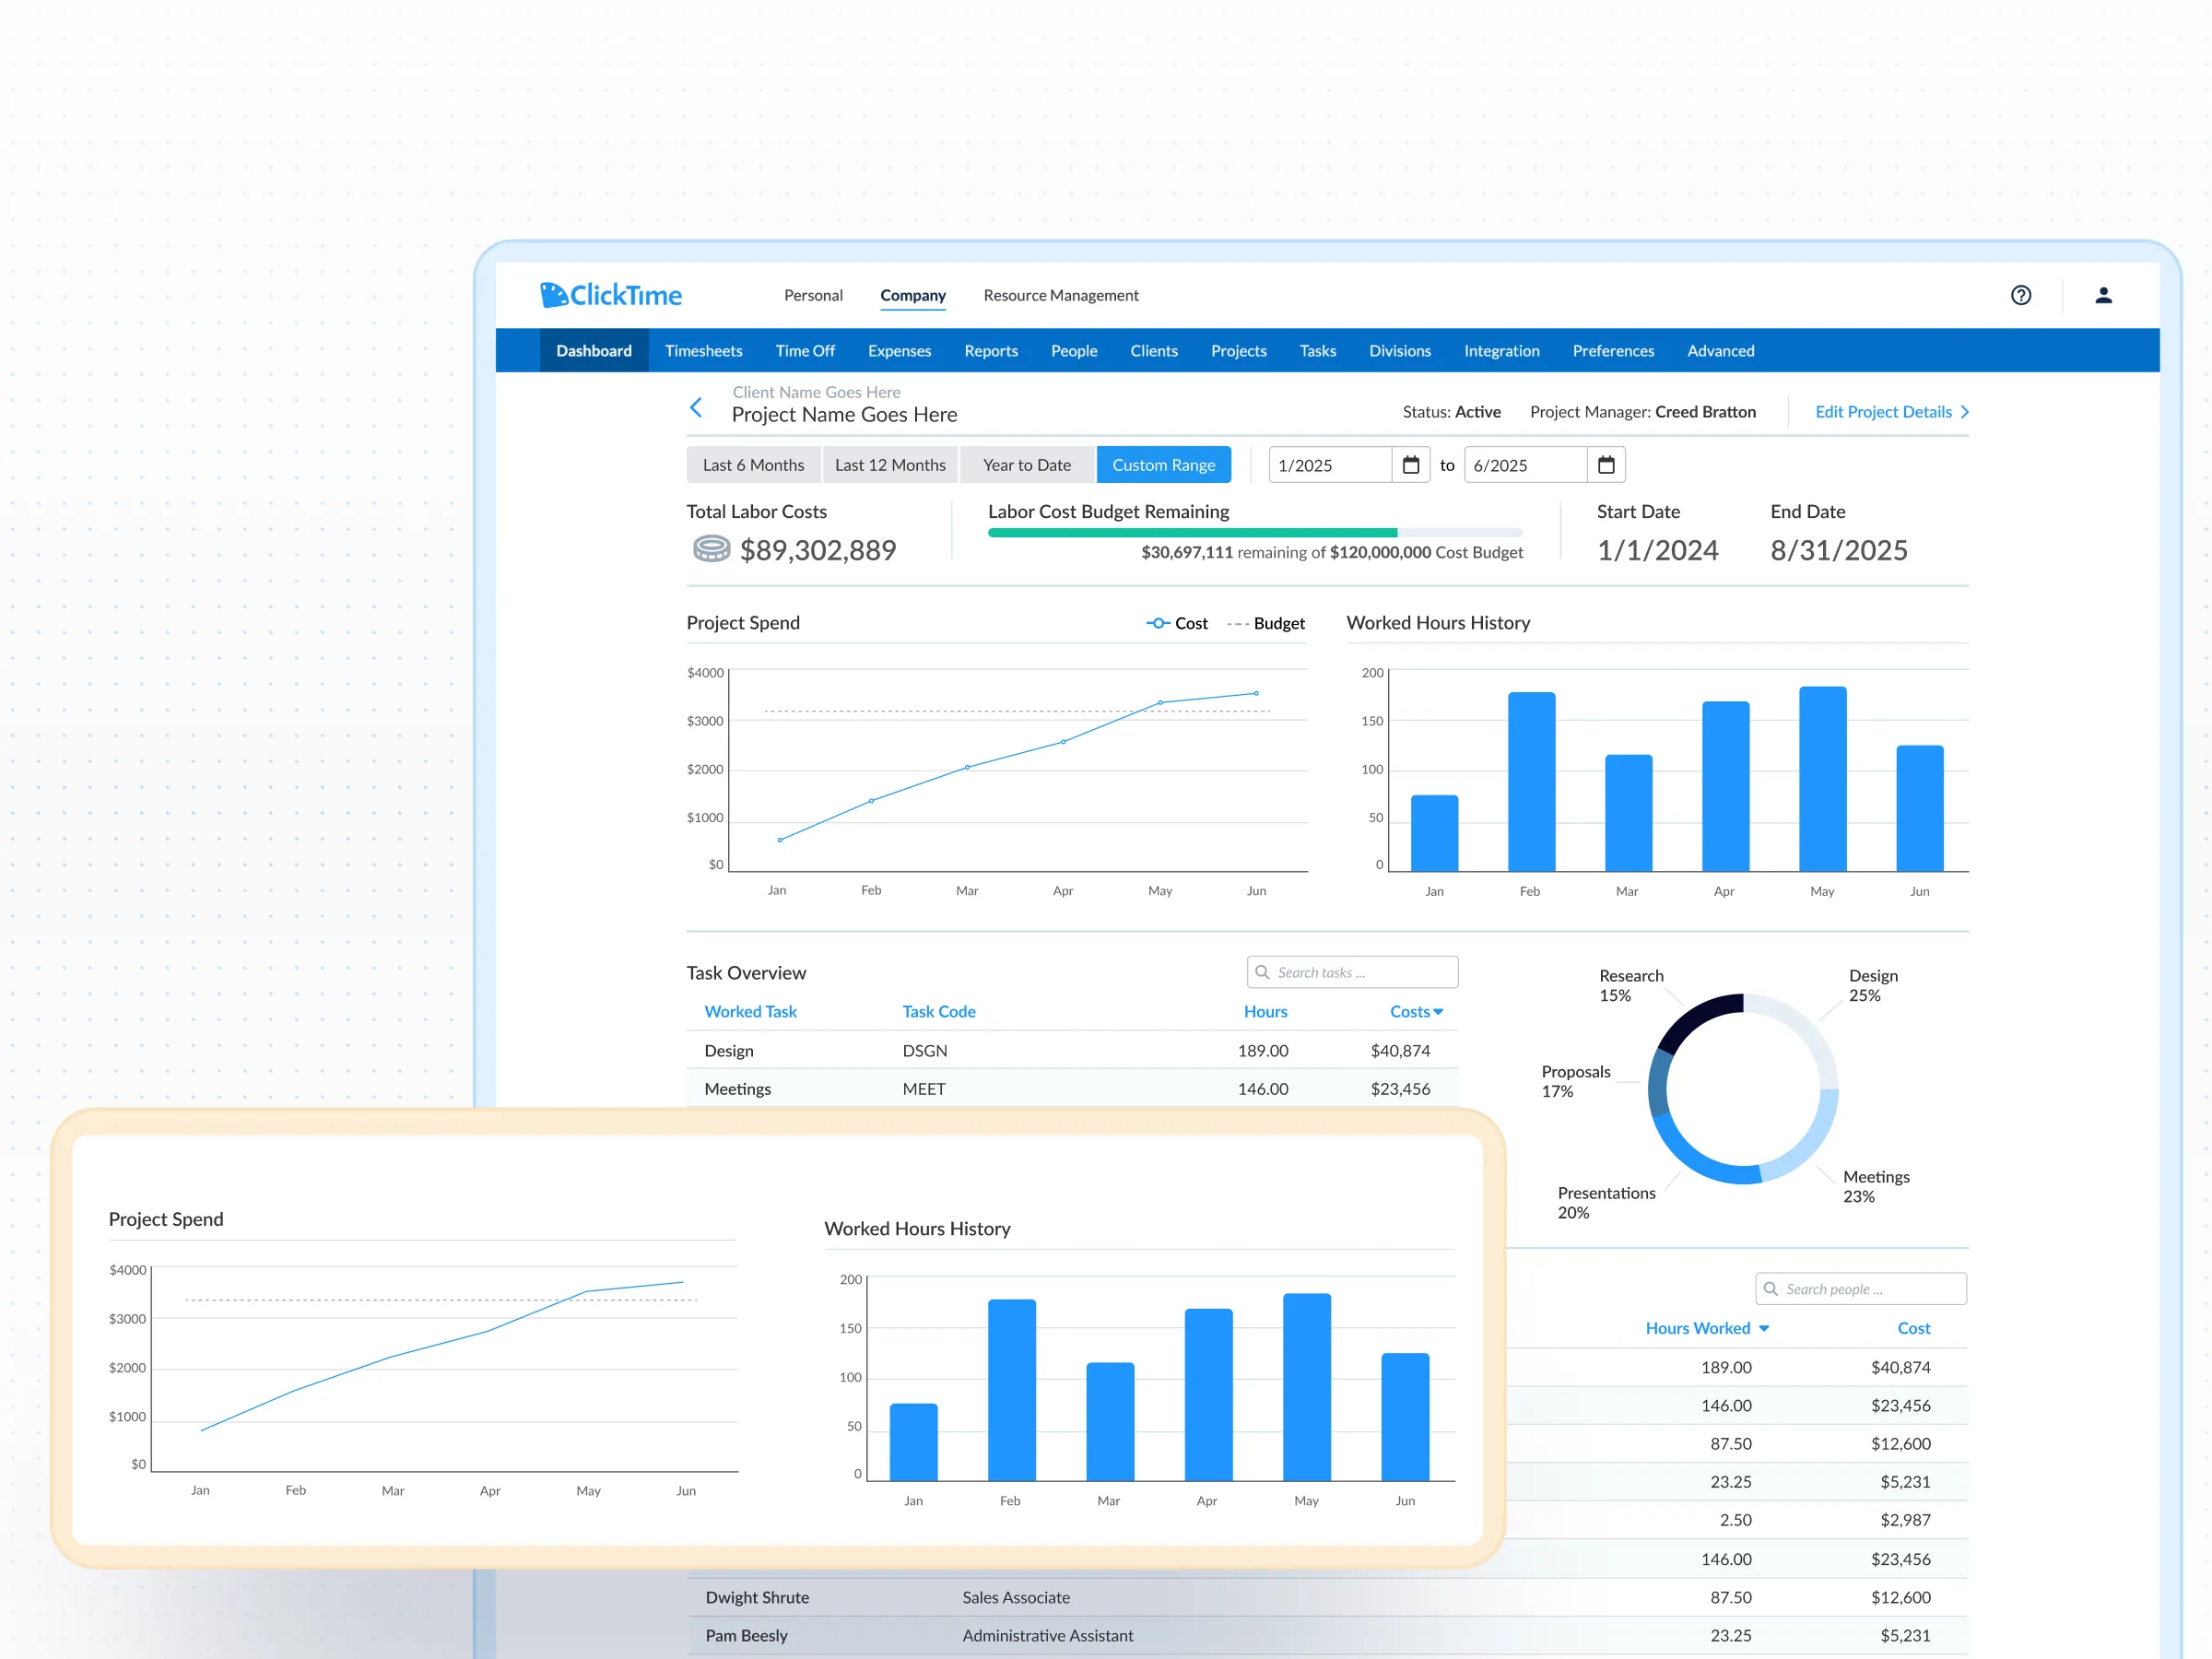This screenshot has height=1659, width=2212.
Task: Sort by Costs column dropdown arrow
Action: 1438,1012
